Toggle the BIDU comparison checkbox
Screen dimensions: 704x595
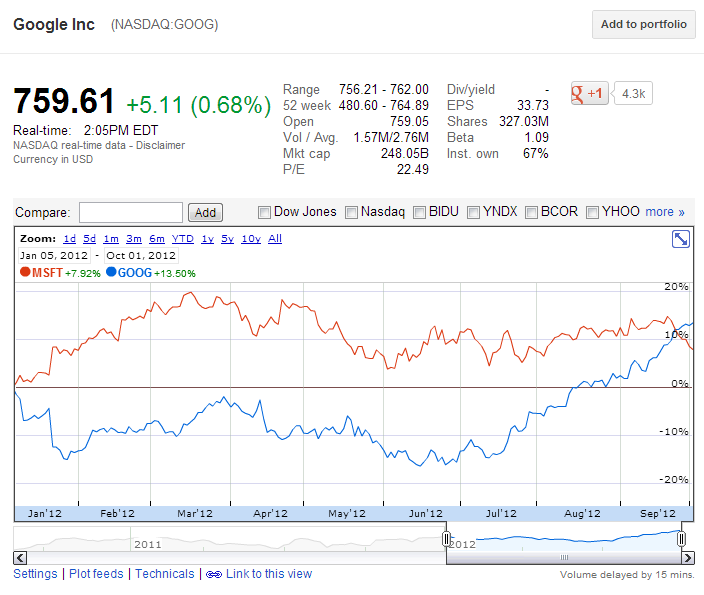[420, 212]
